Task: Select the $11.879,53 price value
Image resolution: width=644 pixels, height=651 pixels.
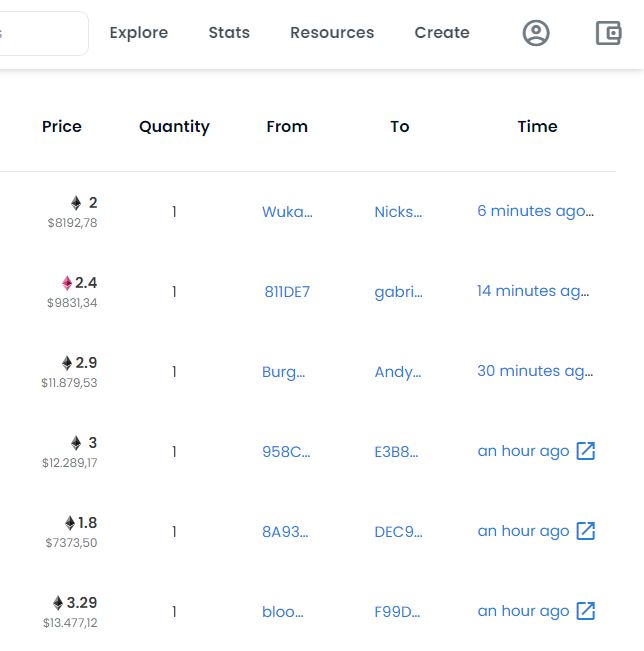Action: click(x=69, y=383)
